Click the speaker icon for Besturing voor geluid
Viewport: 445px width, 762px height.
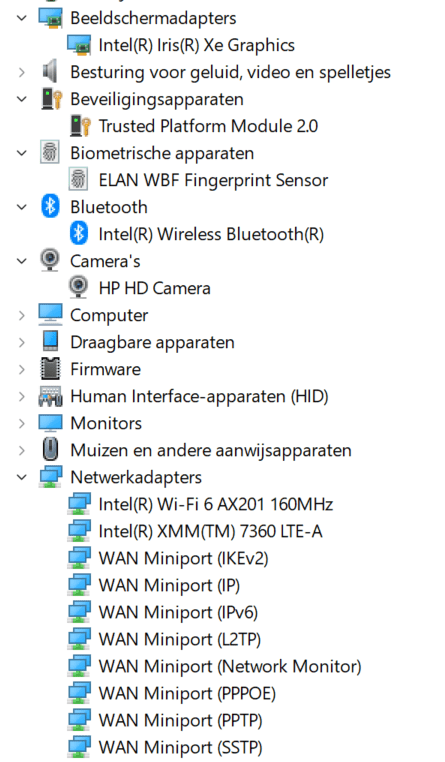50,72
